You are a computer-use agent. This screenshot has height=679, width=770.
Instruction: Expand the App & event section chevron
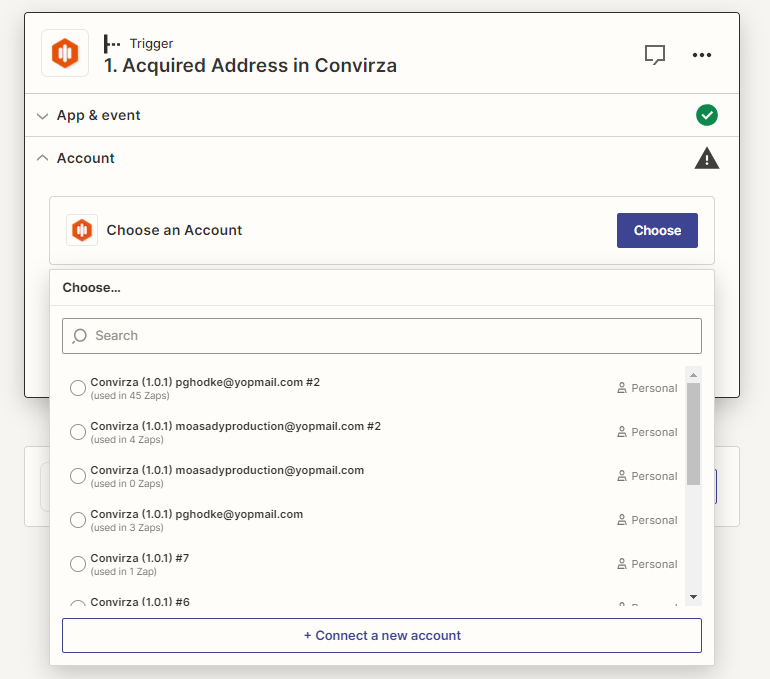coord(43,116)
